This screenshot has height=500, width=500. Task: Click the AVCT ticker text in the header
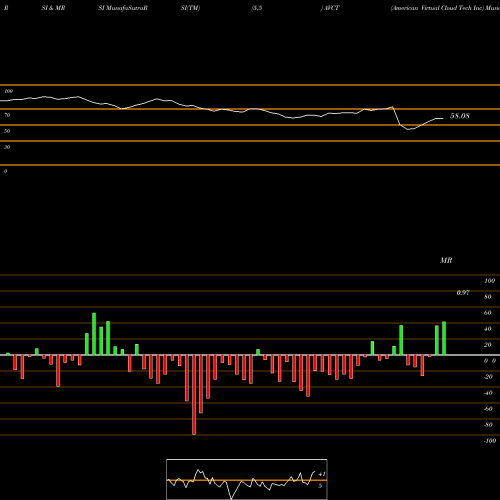(x=332, y=8)
